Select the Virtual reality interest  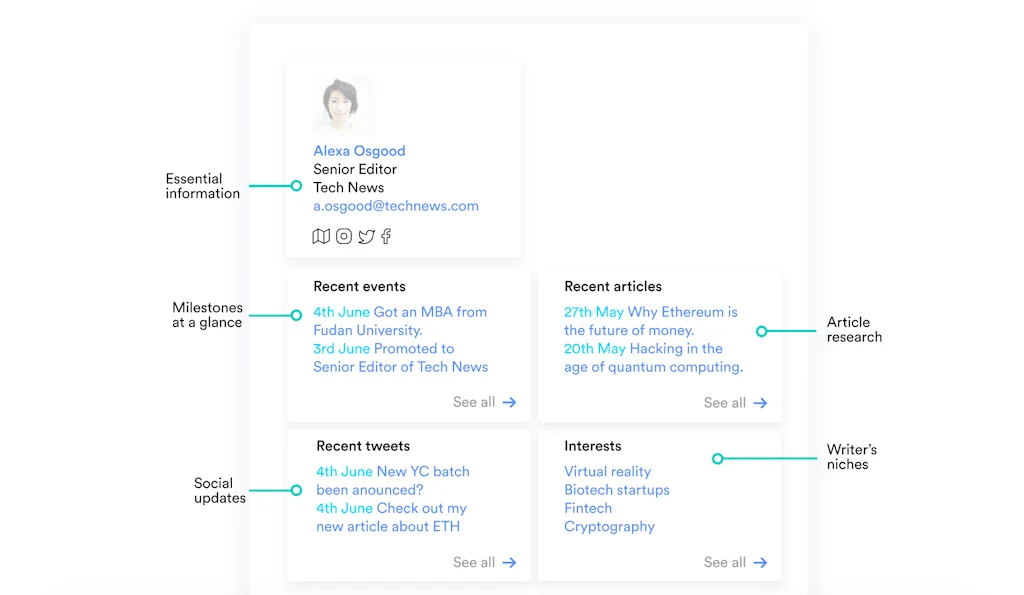click(607, 472)
